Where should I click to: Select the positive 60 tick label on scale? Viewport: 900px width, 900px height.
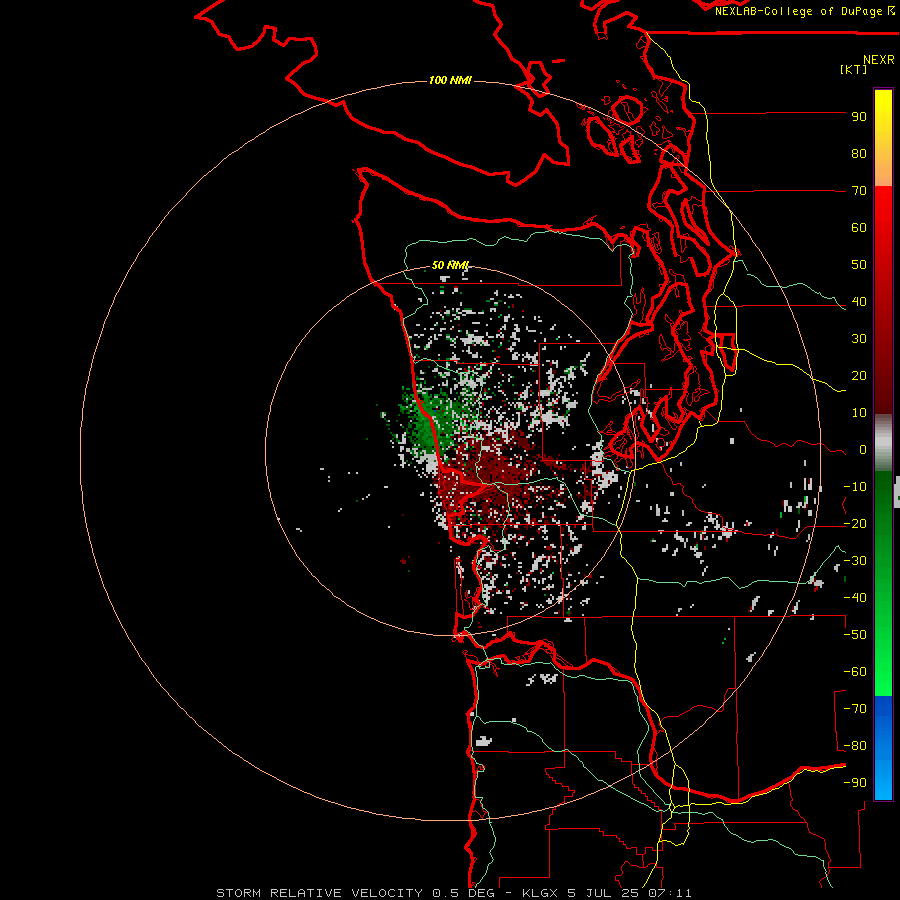[859, 228]
